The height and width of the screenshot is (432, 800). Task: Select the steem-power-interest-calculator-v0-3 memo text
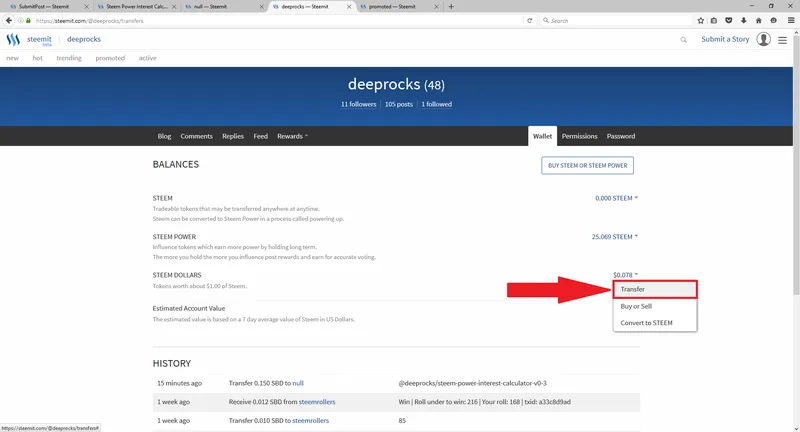point(472,383)
